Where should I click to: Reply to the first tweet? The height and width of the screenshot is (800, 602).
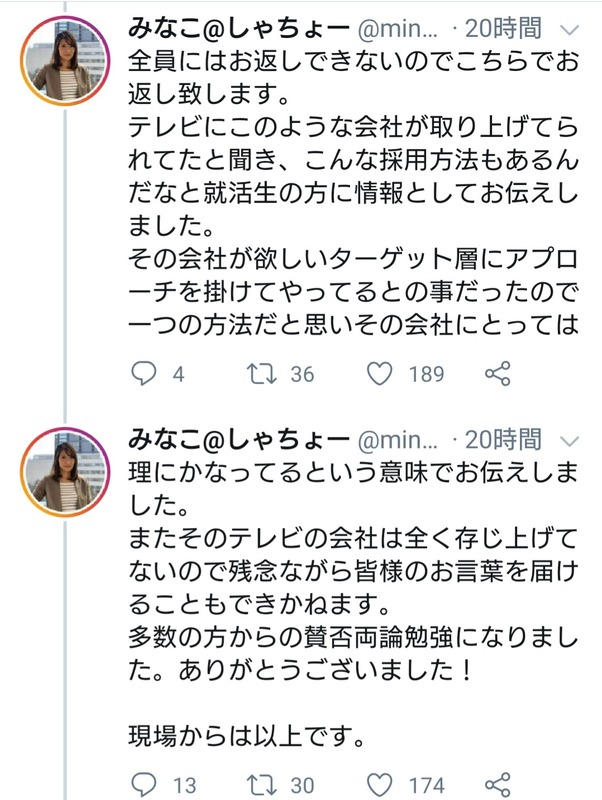(x=144, y=374)
